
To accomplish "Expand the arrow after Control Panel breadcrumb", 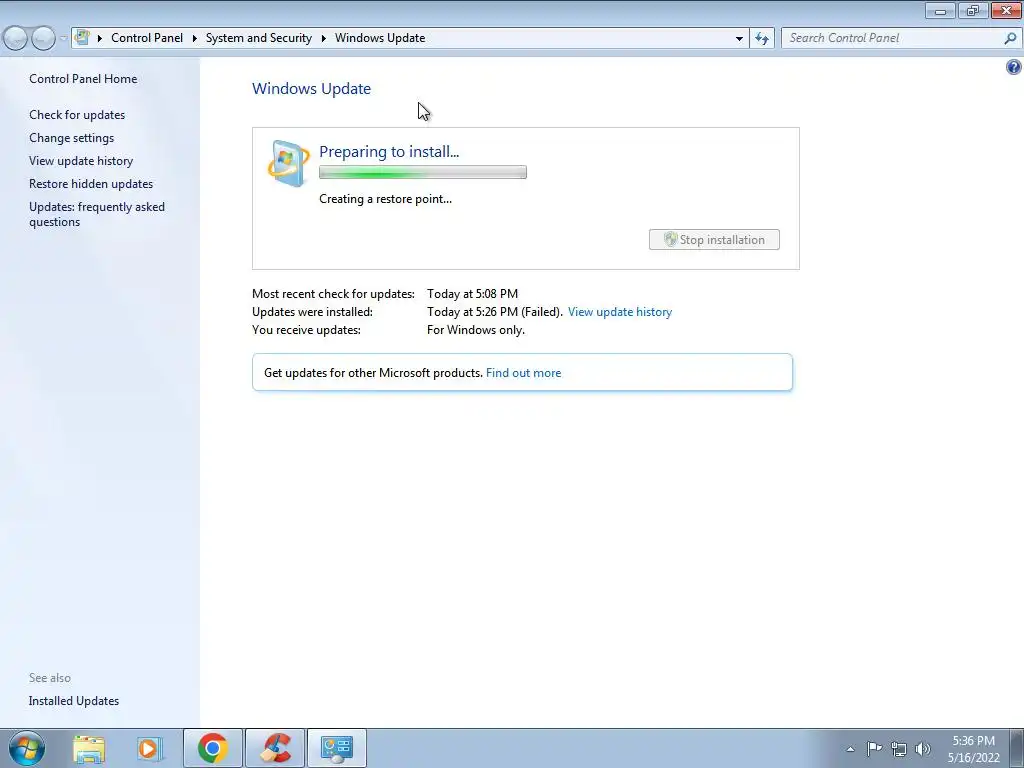I will click(x=195, y=38).
